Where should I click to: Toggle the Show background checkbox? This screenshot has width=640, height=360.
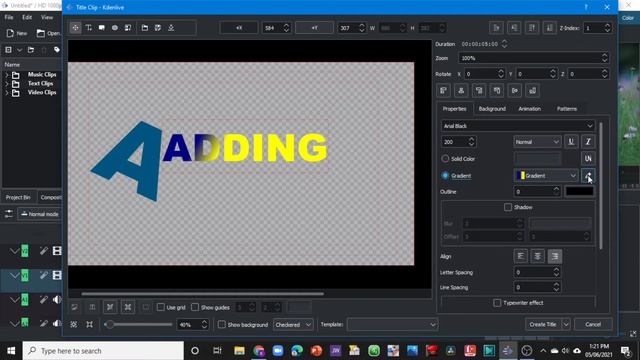222,324
